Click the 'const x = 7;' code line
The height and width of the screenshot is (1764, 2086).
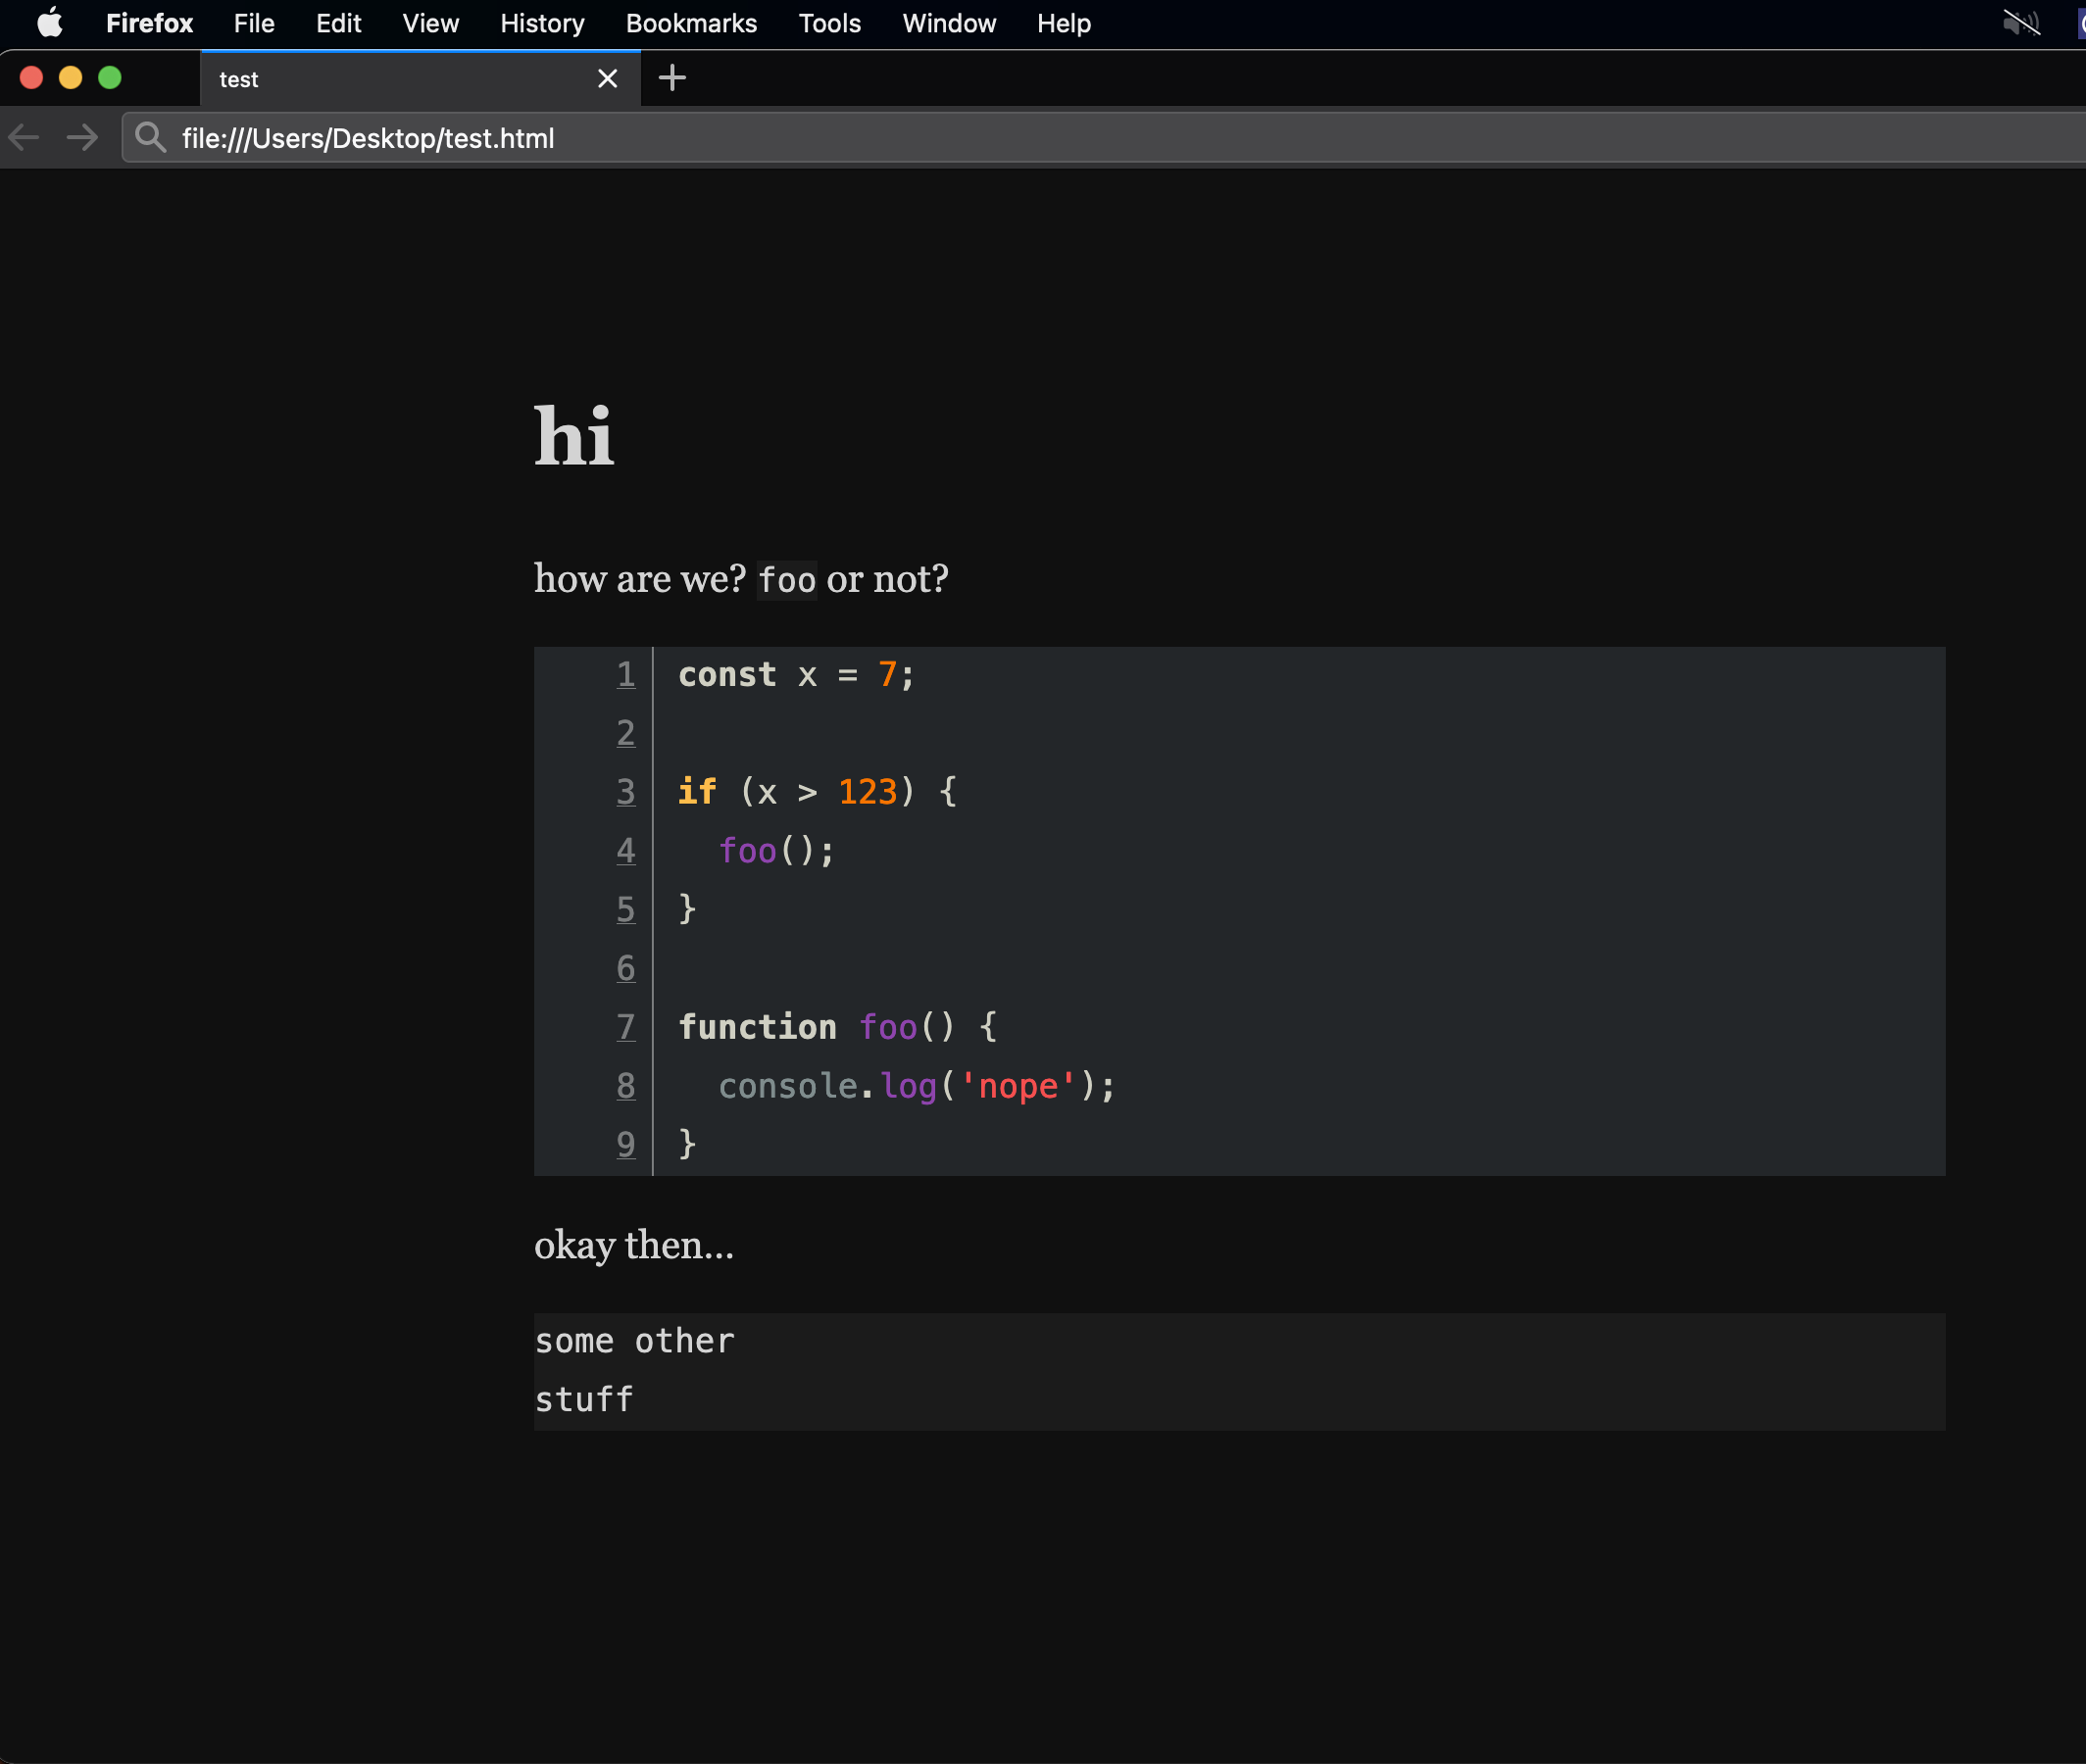pyautogui.click(x=796, y=675)
